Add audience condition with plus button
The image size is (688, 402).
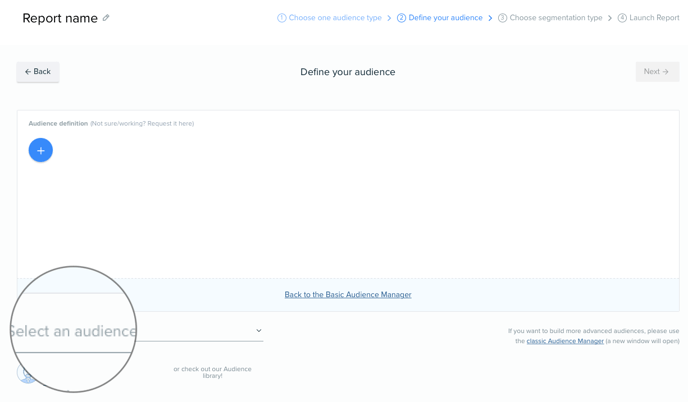(x=41, y=151)
